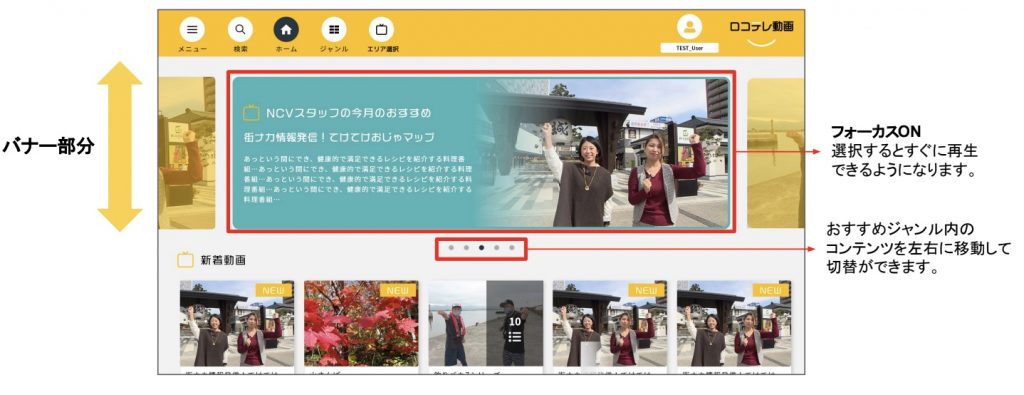1024x395 pixels.
Task: Go to ホーム home icon
Action: pyautogui.click(x=286, y=29)
